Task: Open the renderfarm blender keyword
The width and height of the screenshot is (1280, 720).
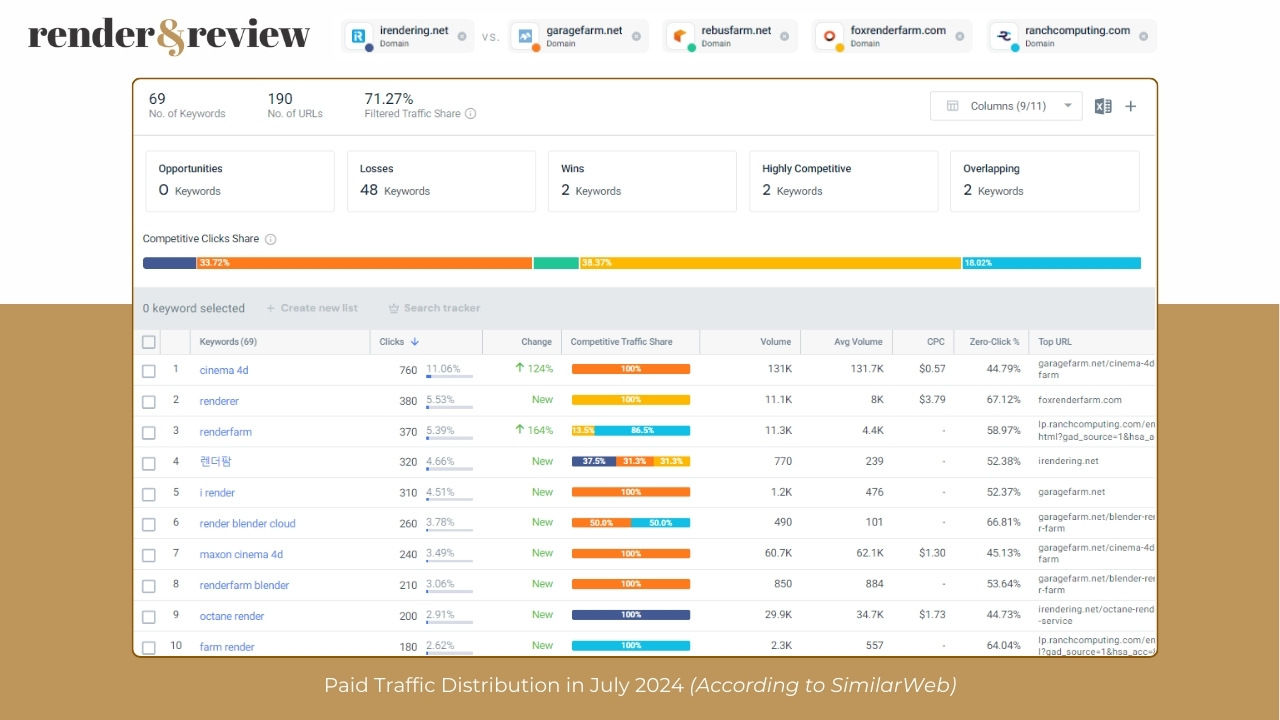Action: [x=244, y=586]
